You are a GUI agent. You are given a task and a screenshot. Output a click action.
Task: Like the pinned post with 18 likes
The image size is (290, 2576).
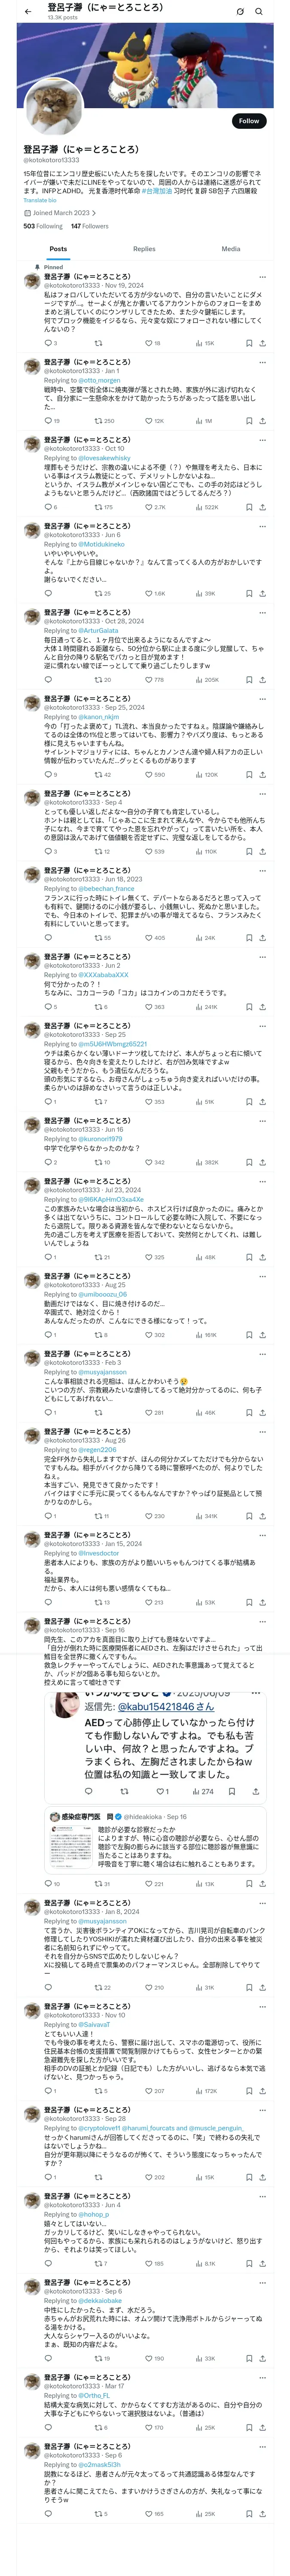[148, 343]
